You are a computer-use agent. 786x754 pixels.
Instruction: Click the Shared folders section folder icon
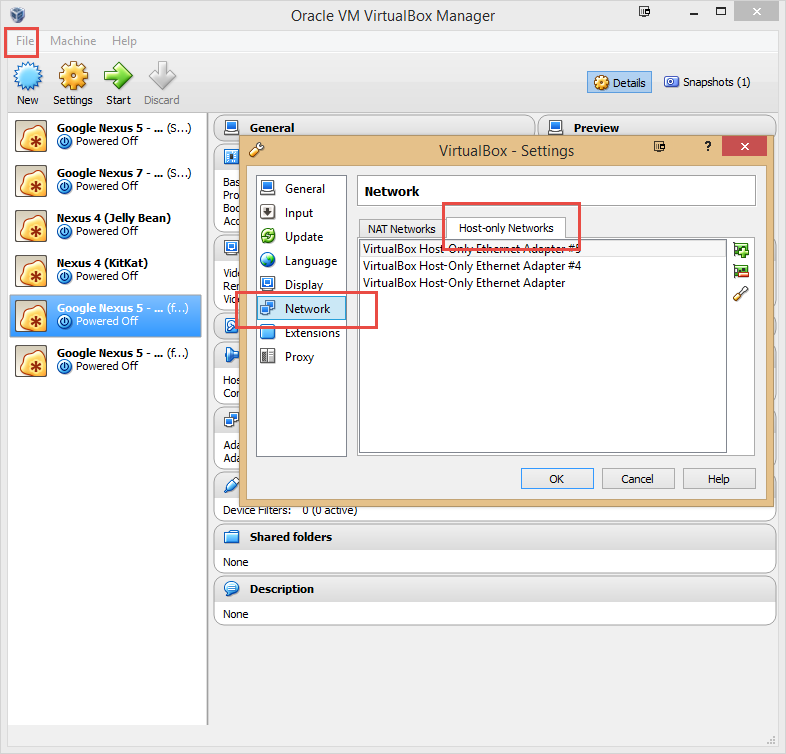(x=232, y=537)
